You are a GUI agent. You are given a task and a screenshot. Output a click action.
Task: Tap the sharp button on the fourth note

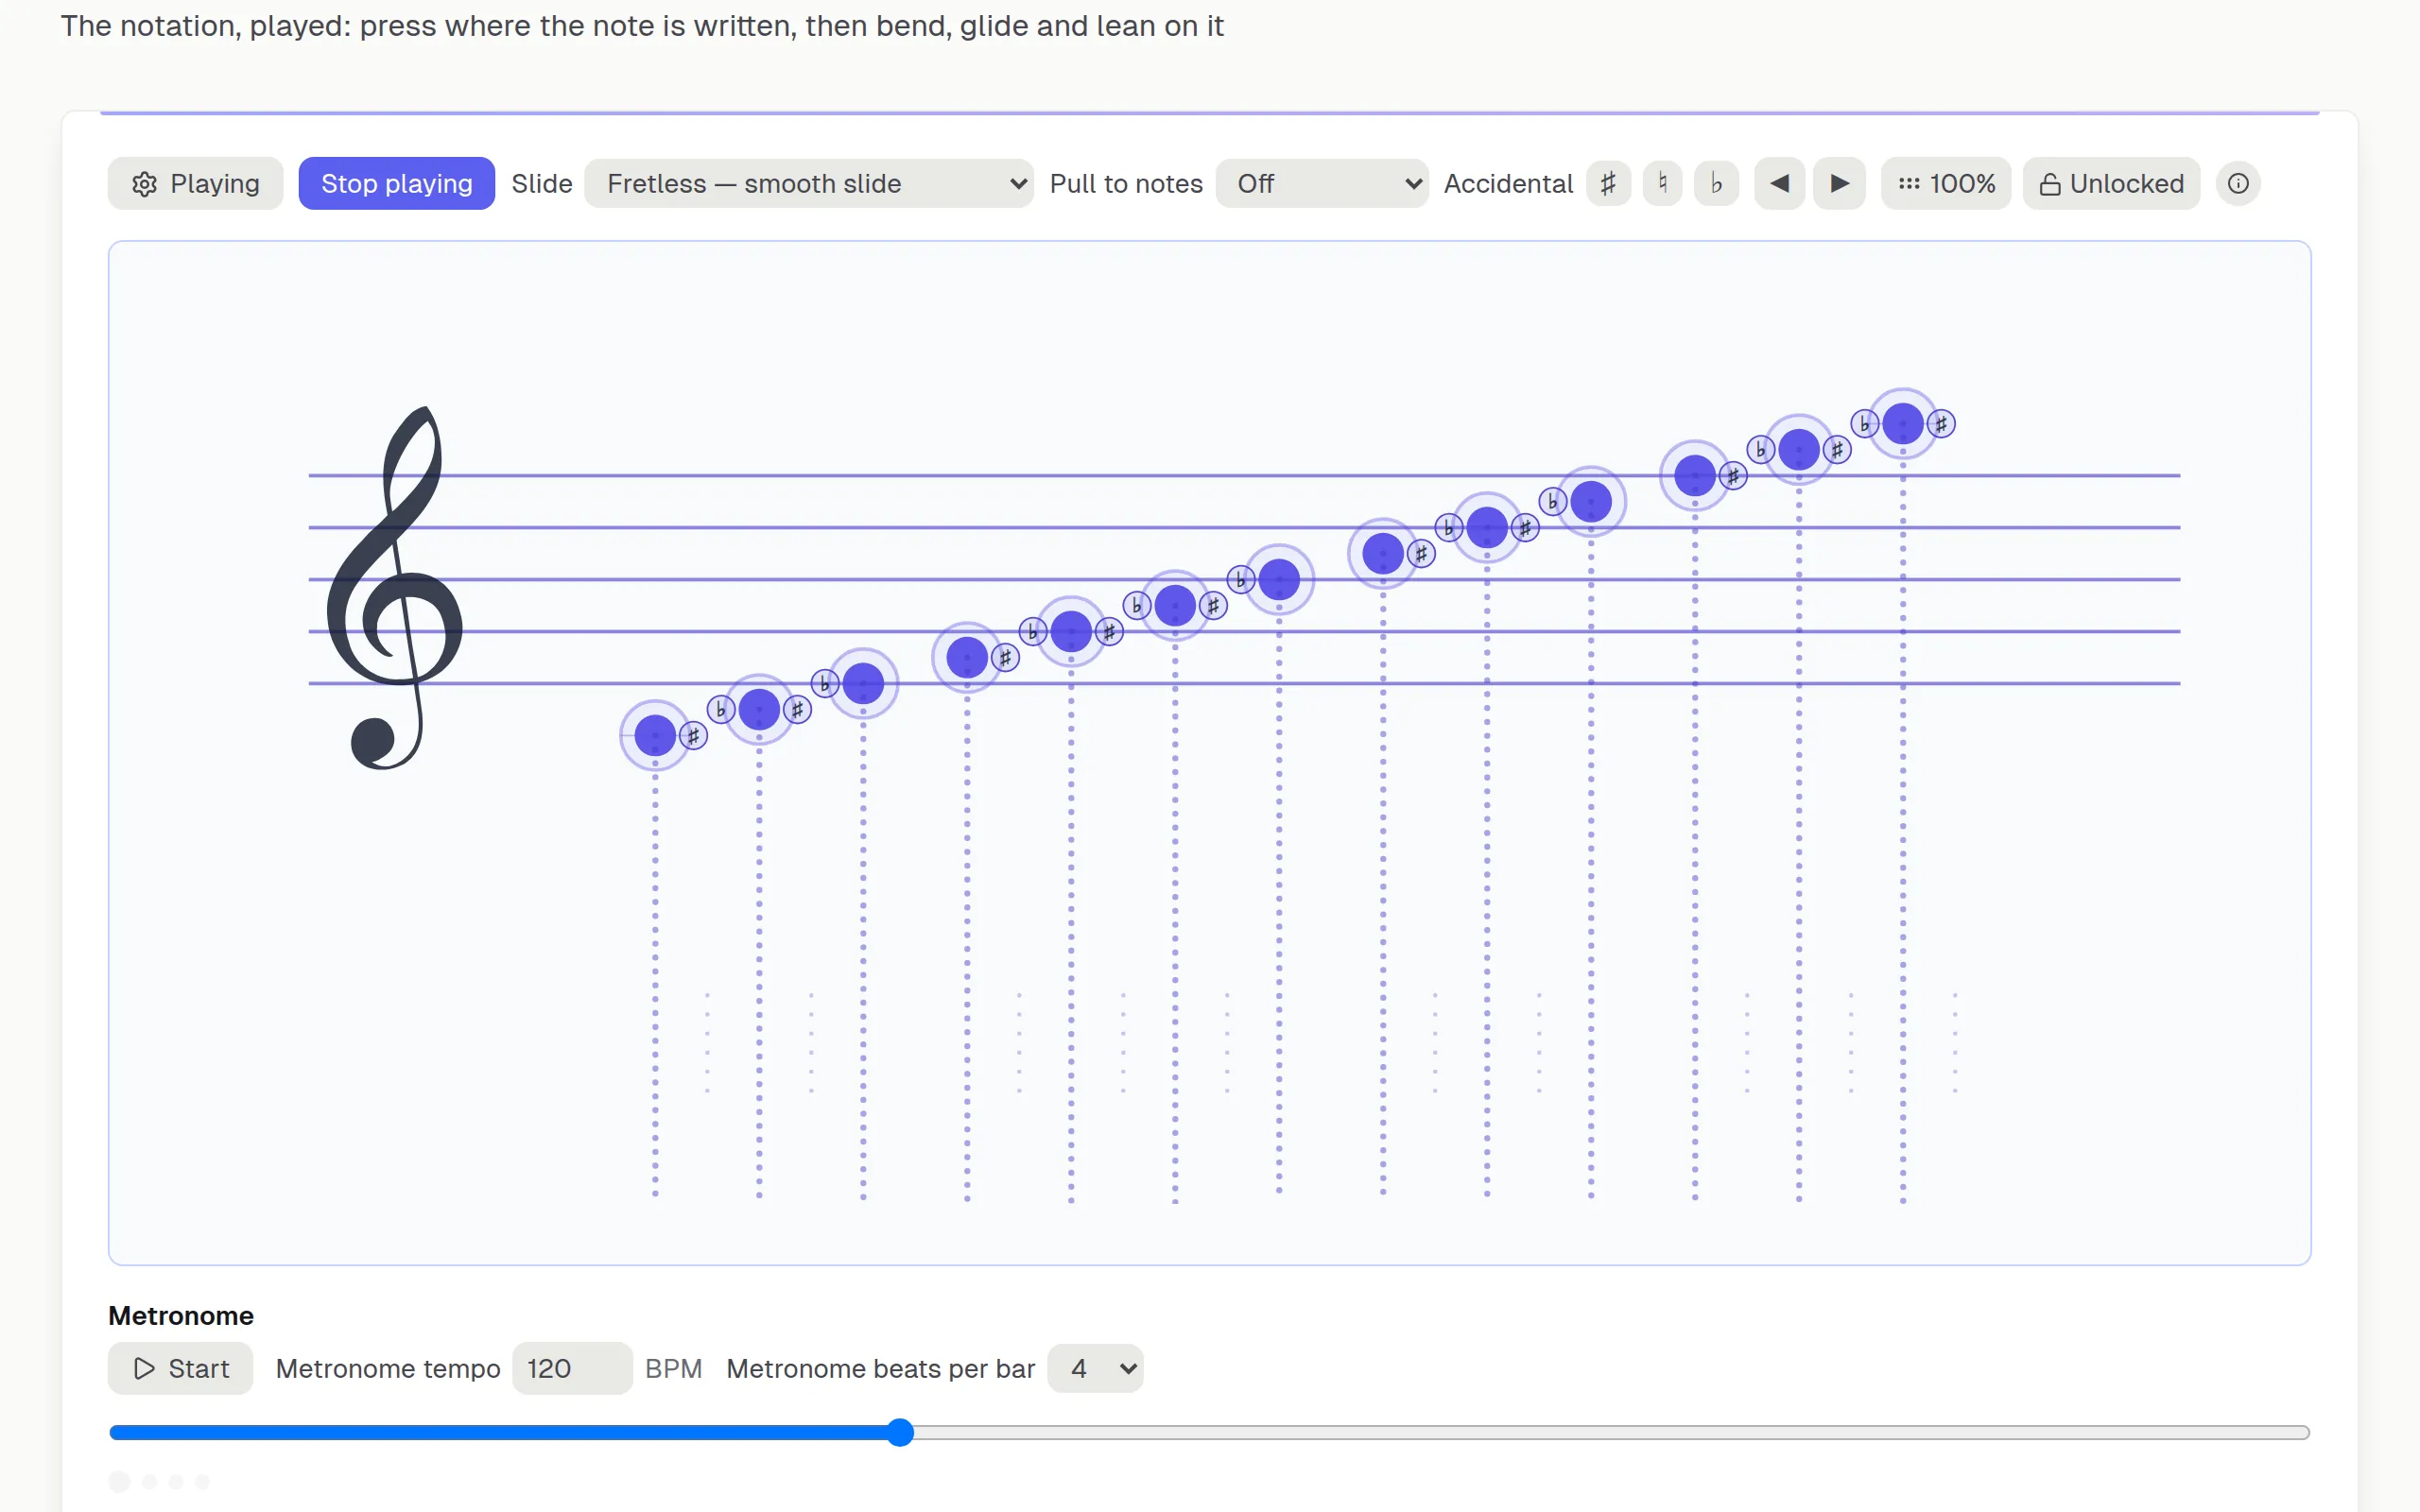pyautogui.click(x=1005, y=658)
